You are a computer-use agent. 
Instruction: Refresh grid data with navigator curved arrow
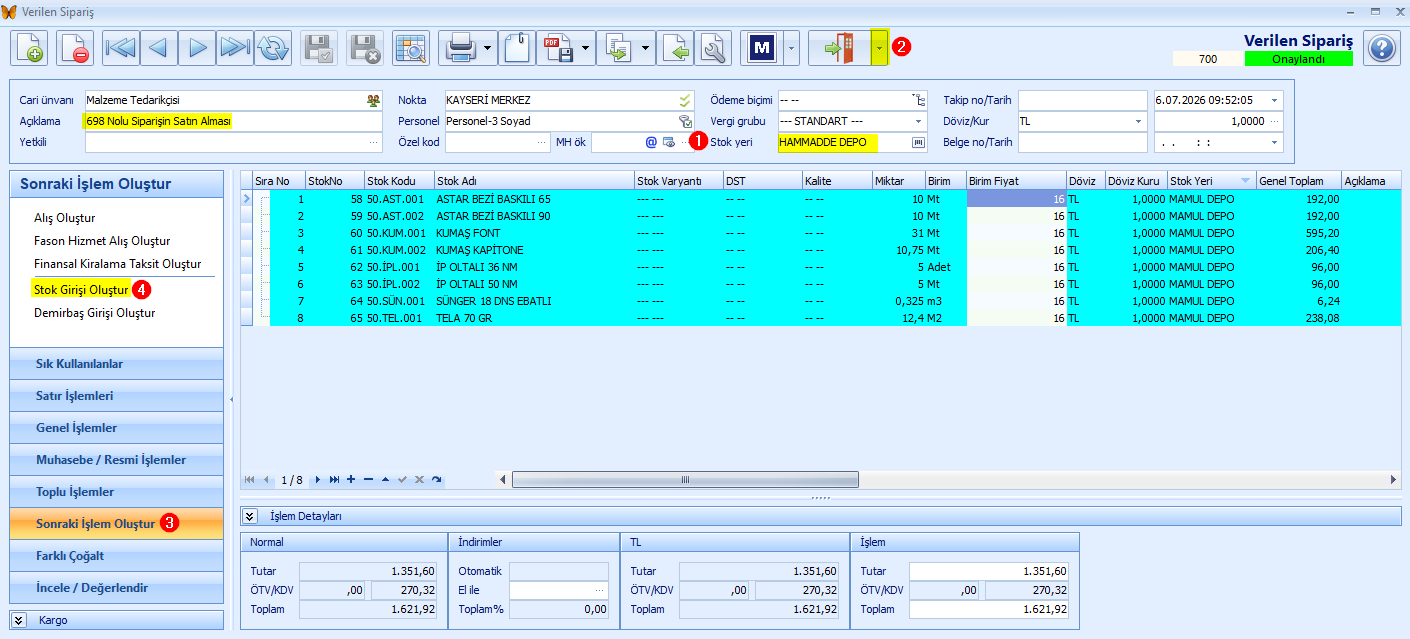(437, 480)
